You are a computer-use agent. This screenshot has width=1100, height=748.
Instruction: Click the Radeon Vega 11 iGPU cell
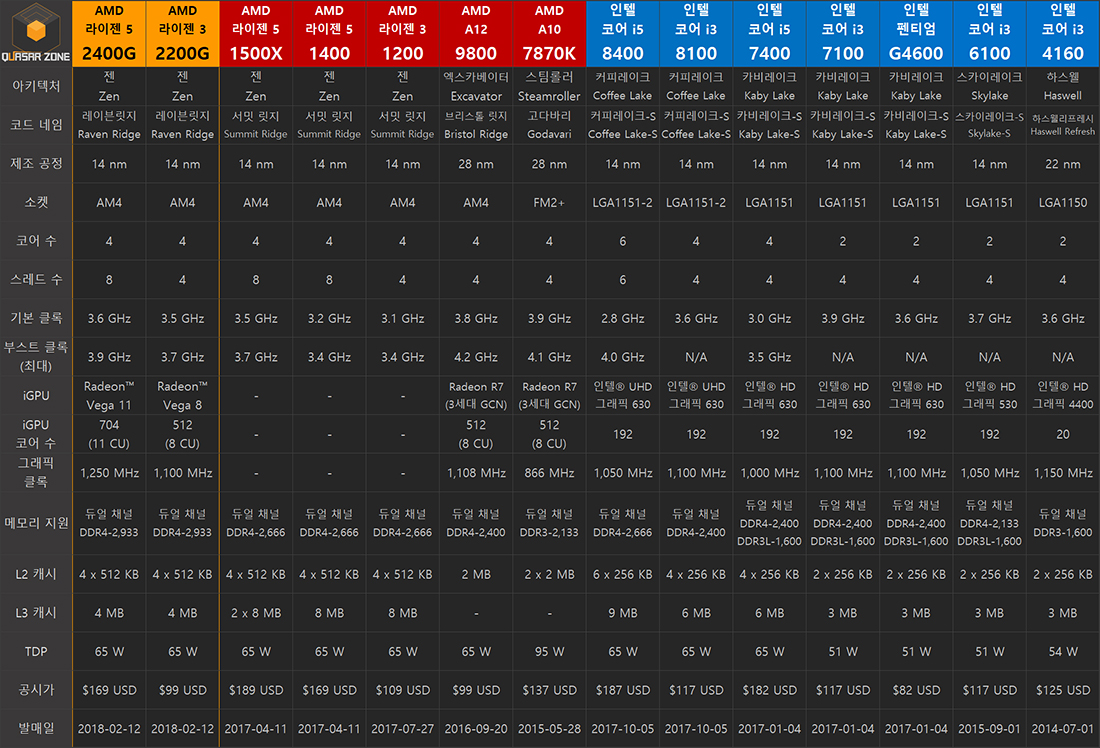coord(109,395)
